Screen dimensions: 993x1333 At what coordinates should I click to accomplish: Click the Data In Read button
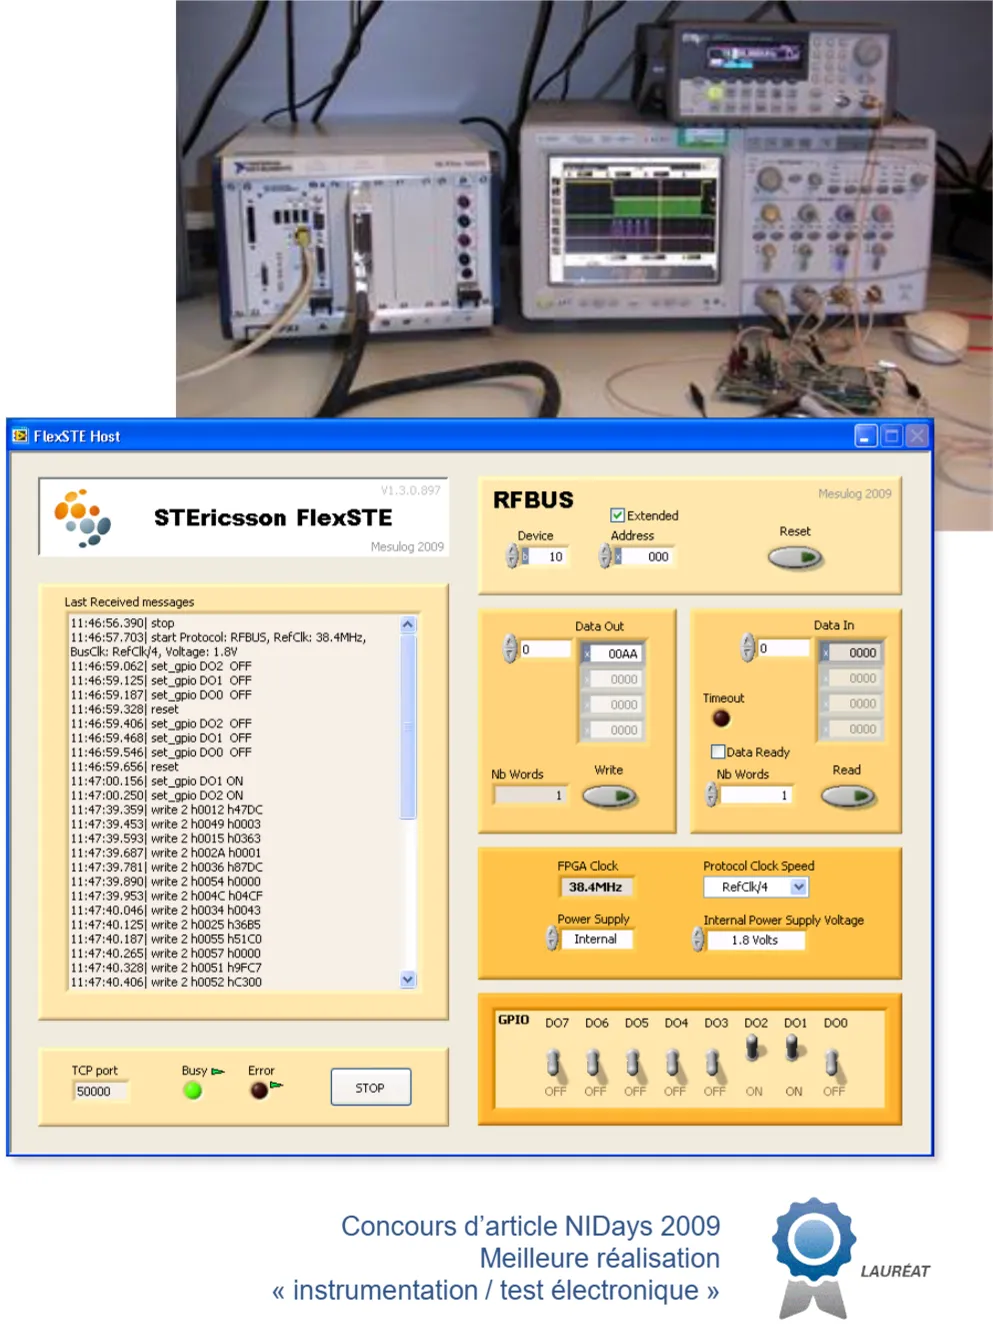coord(848,796)
